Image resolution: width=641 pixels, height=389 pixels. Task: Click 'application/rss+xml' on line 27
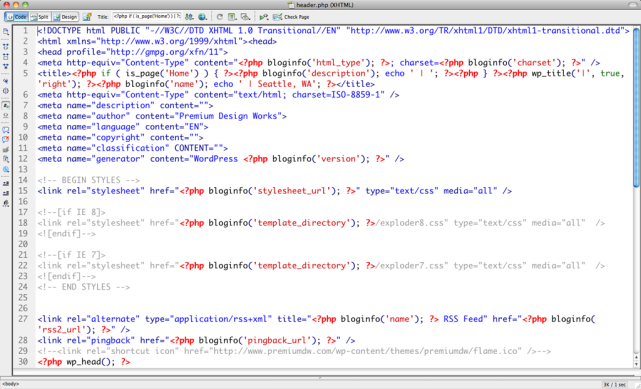coord(221,319)
